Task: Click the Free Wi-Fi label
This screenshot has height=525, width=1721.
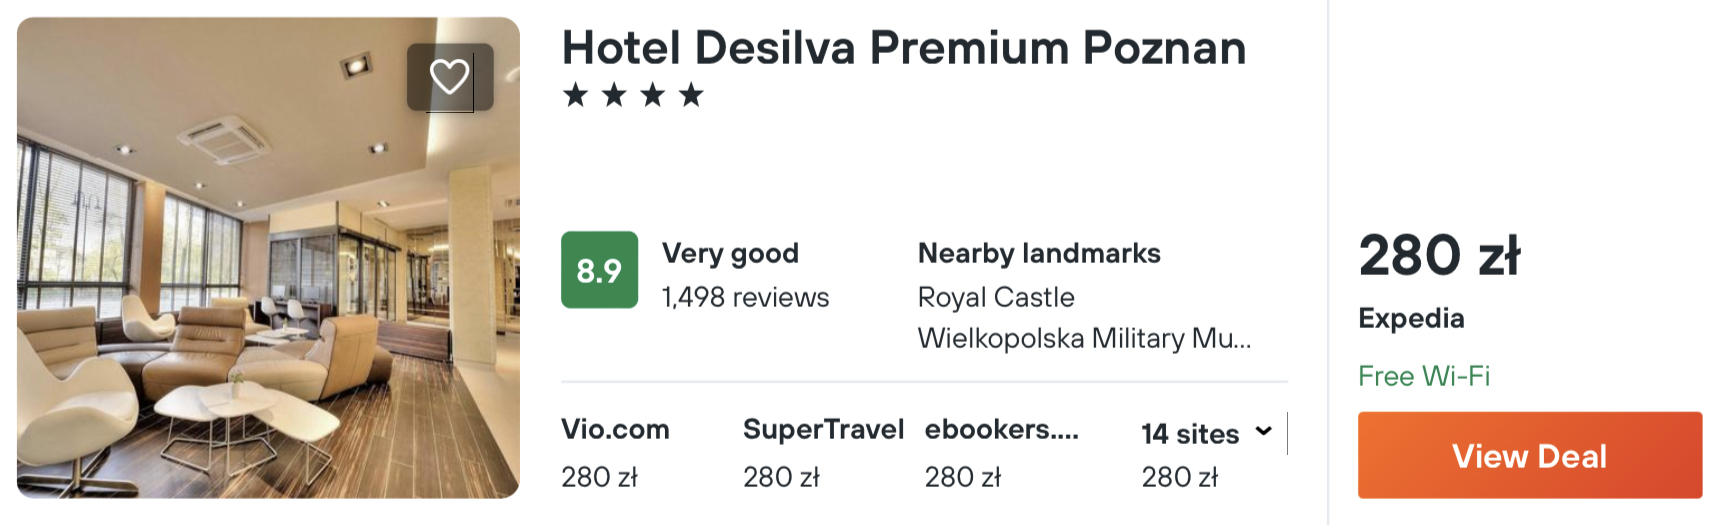Action: coord(1424,376)
